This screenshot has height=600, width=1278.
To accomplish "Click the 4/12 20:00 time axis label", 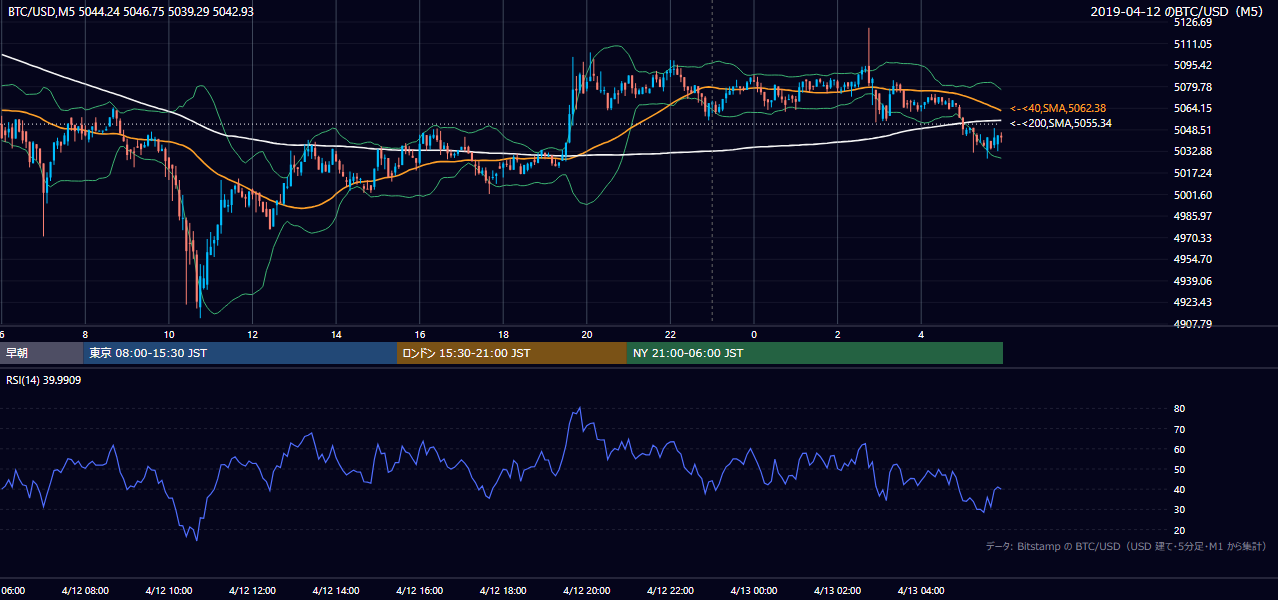I will (587, 591).
